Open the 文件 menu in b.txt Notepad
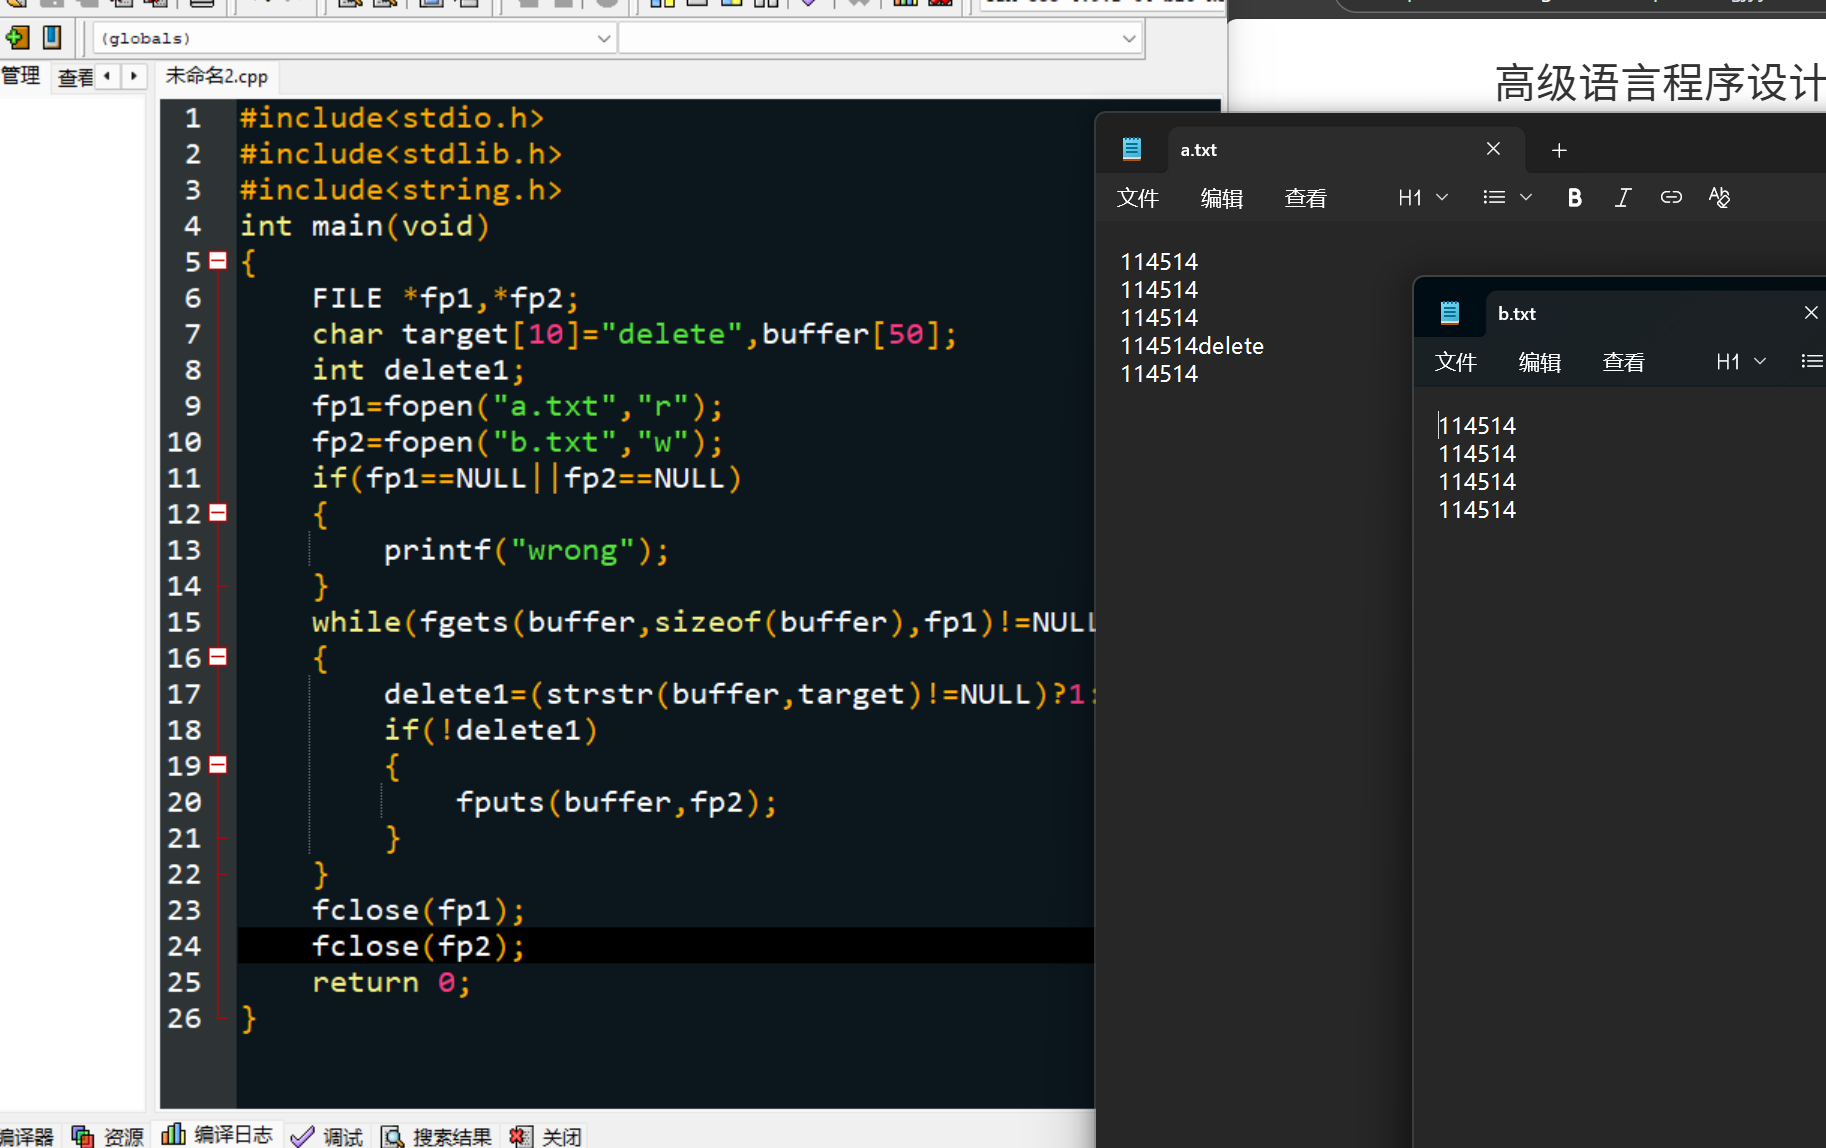The image size is (1826, 1148). coord(1456,362)
